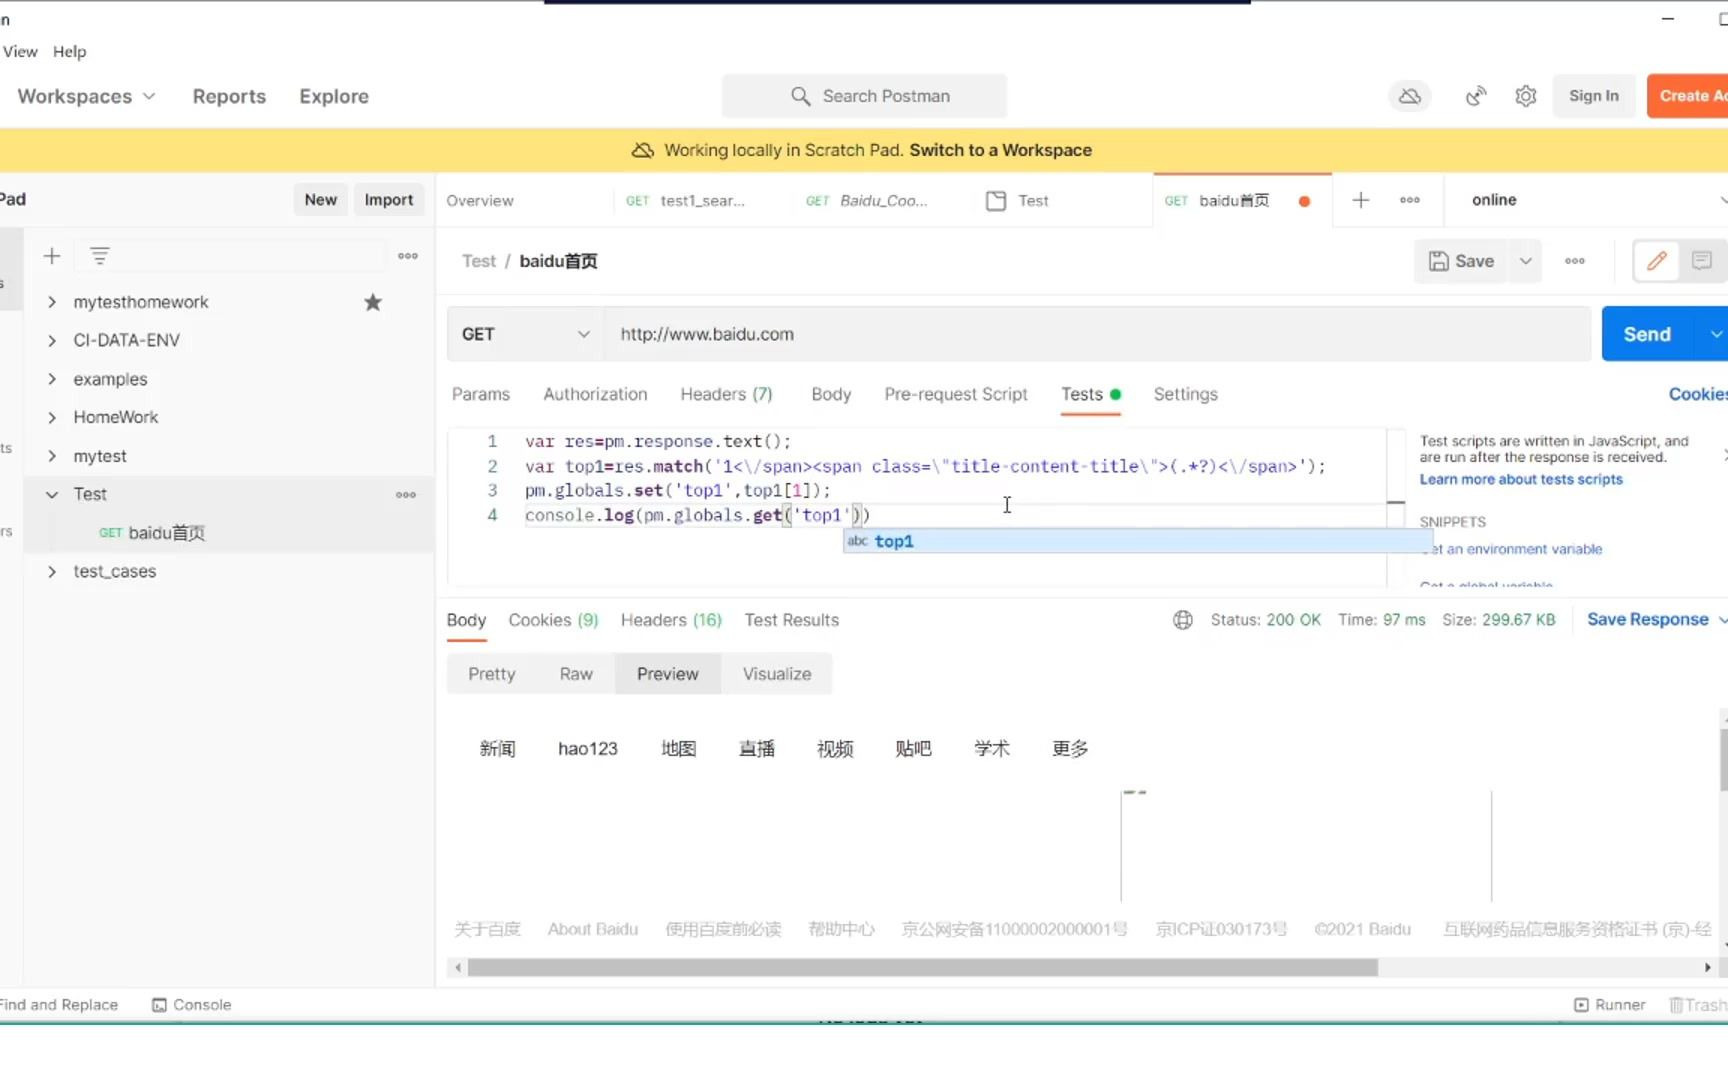Viewport: 1728px width, 1080px height.
Task: Click the Save button
Action: click(1461, 261)
